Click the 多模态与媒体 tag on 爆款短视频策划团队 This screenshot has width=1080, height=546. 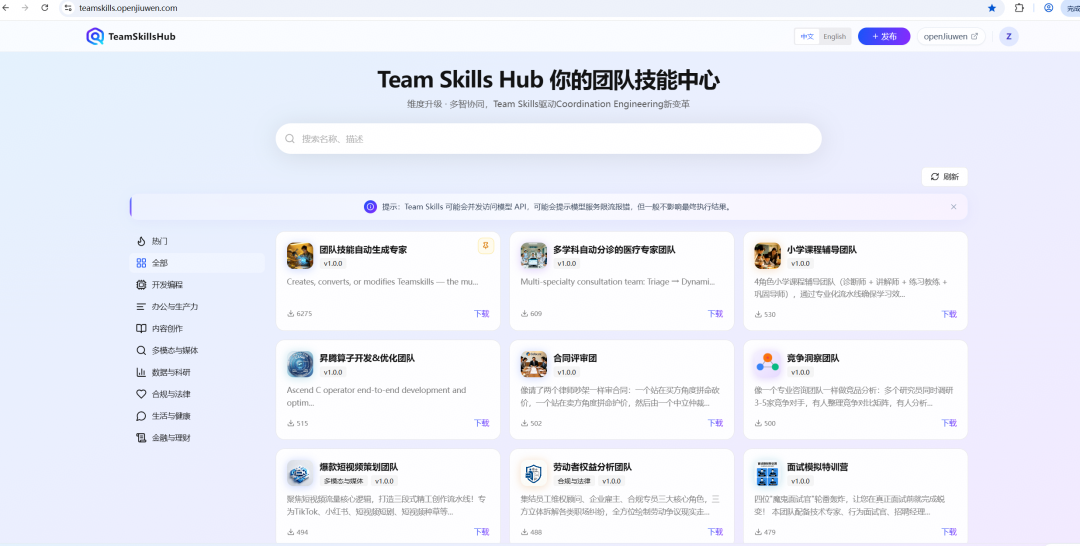343,481
